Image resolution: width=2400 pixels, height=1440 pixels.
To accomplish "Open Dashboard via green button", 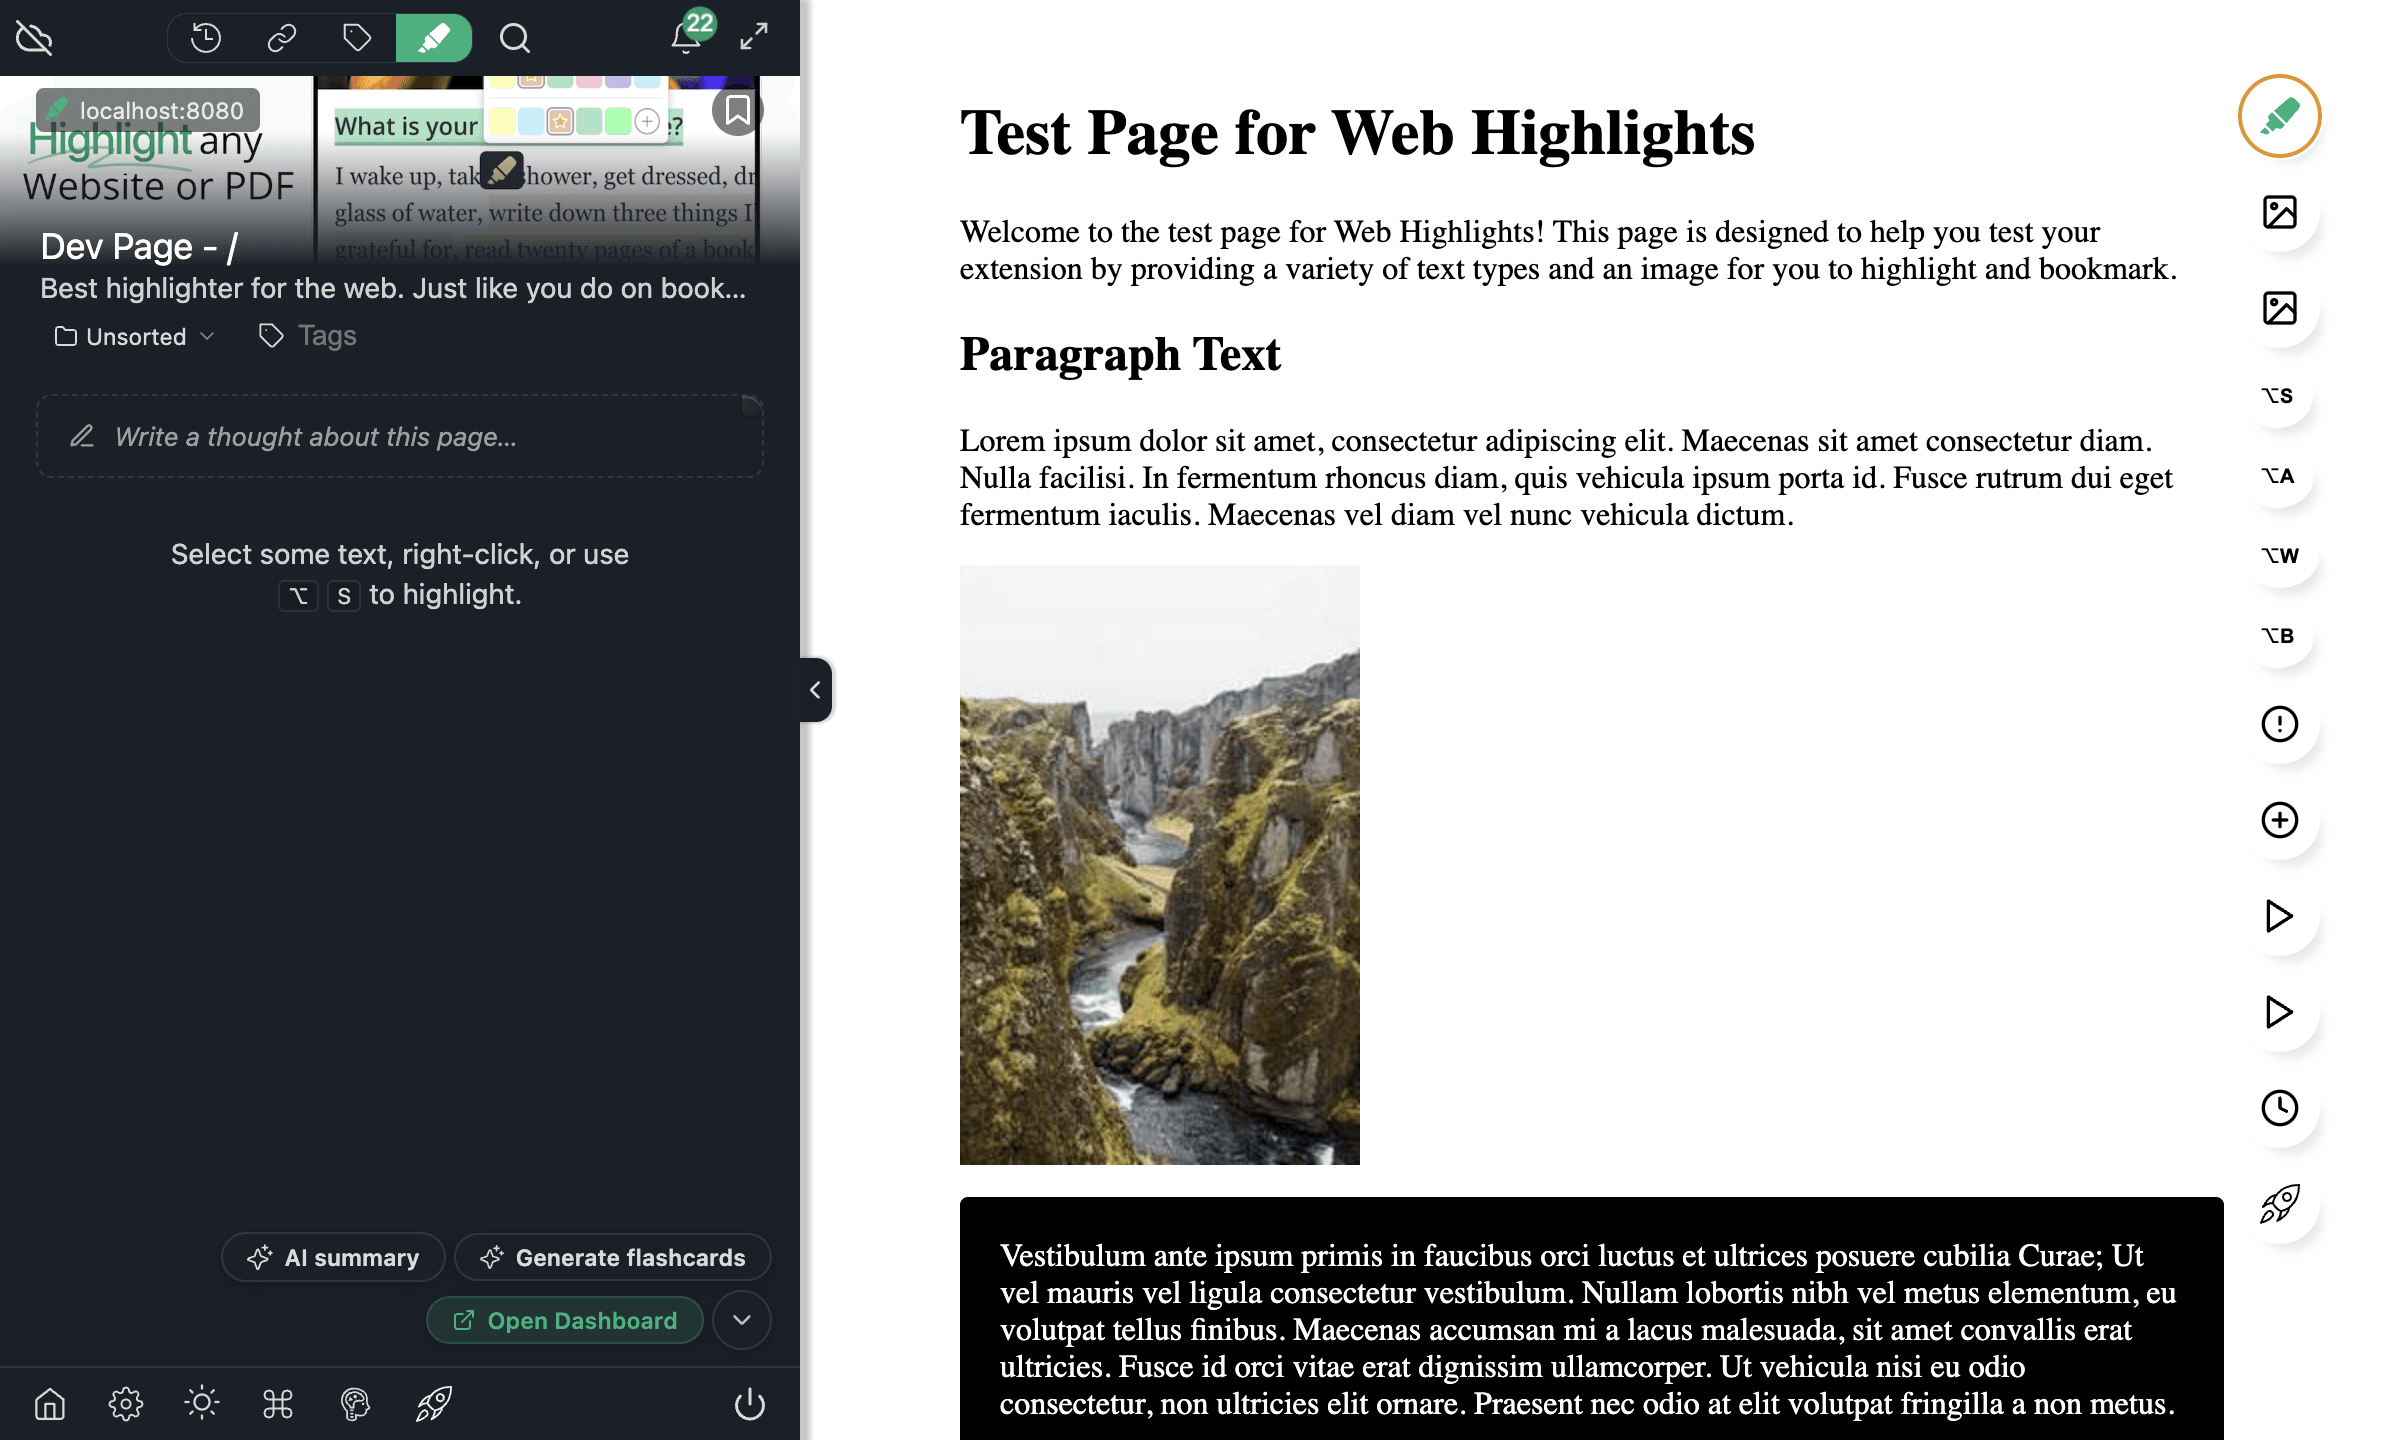I will (x=565, y=1321).
